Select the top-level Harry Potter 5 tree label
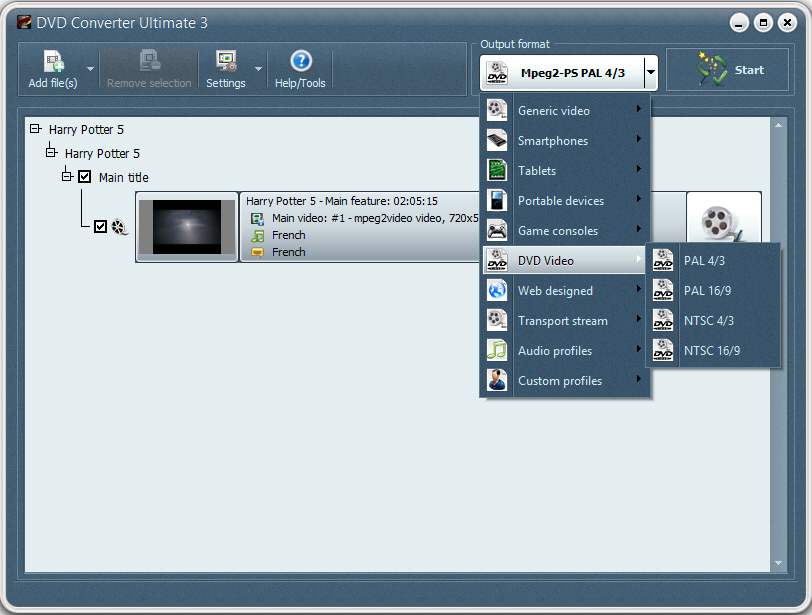This screenshot has width=812, height=615. click(x=86, y=129)
